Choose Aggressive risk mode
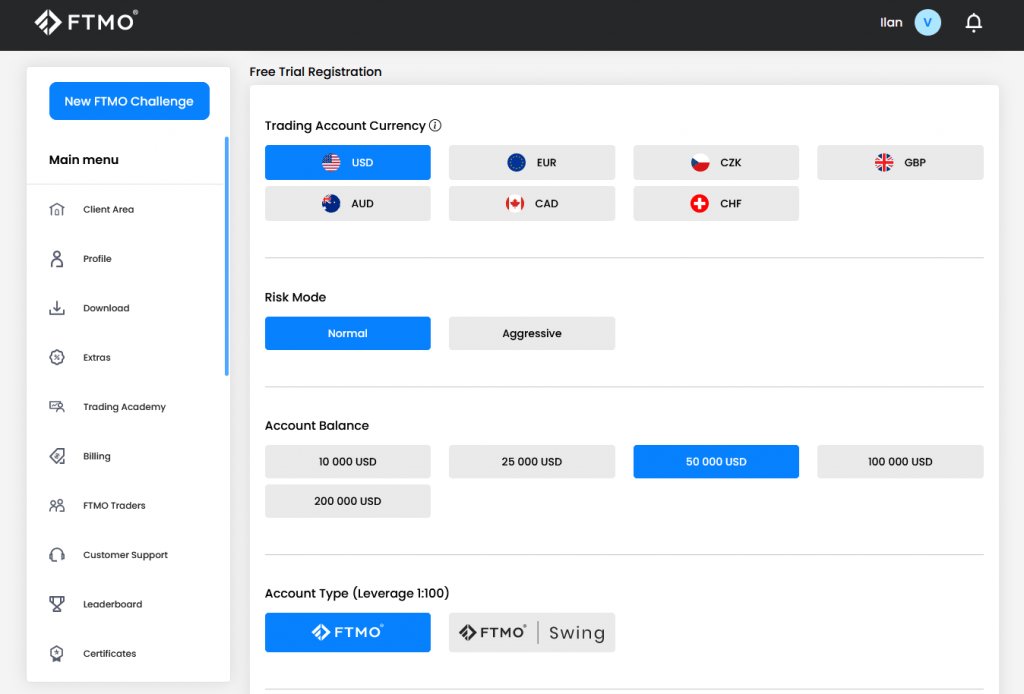Screen dimensions: 1024x694 pyautogui.click(x=531, y=334)
